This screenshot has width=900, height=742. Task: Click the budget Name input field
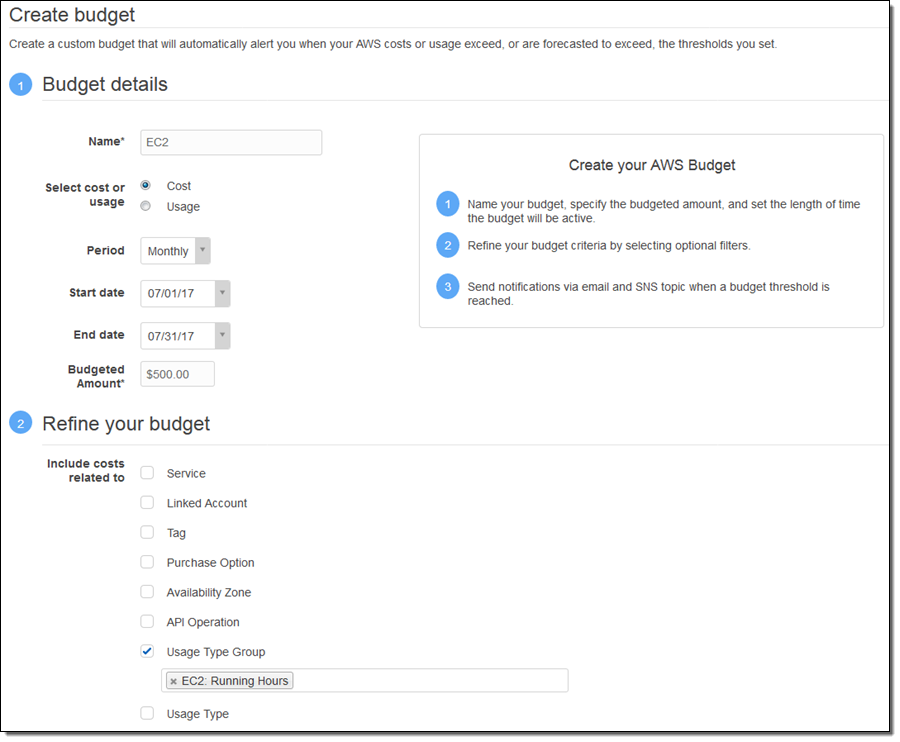click(x=231, y=142)
